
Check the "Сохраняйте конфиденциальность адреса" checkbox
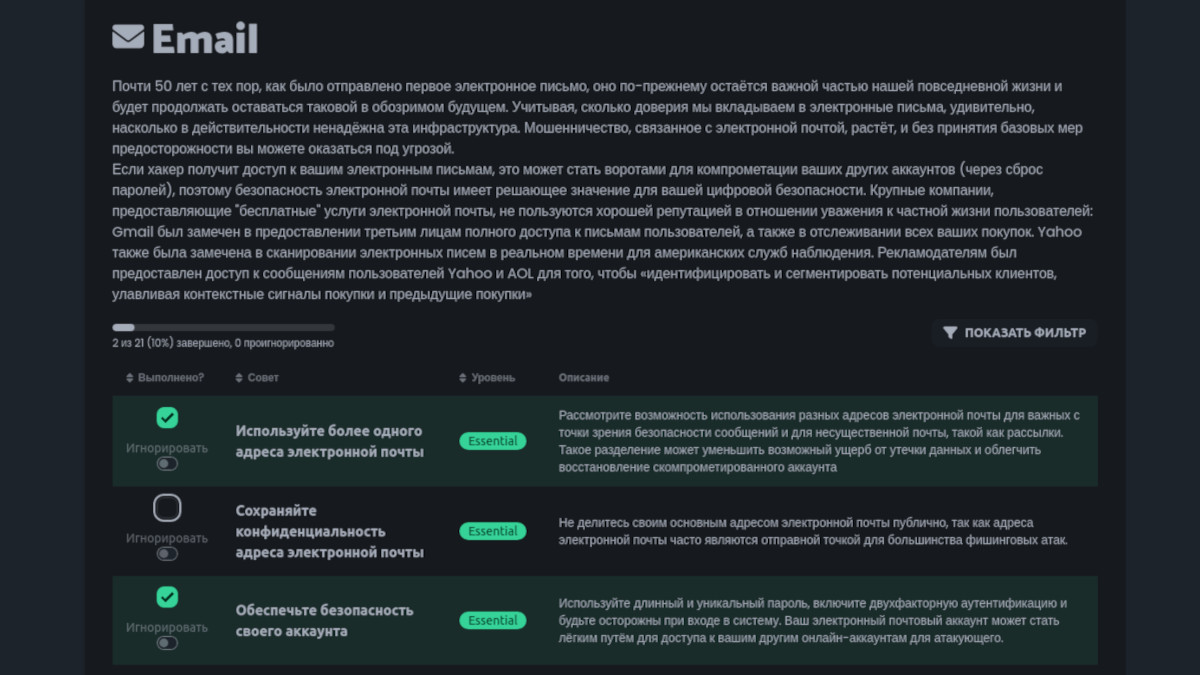[167, 508]
